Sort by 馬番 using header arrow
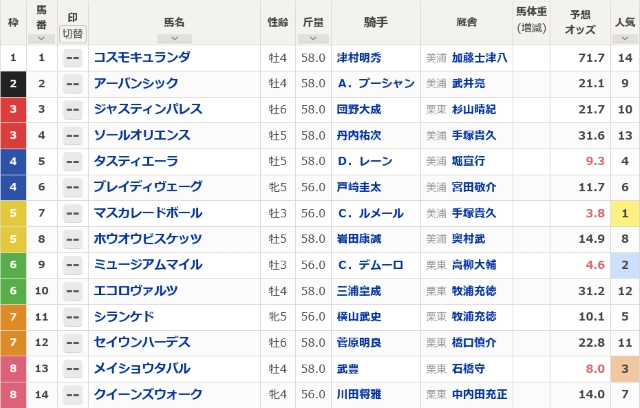Image resolution: width=640 pixels, height=408 pixels. tap(41, 37)
